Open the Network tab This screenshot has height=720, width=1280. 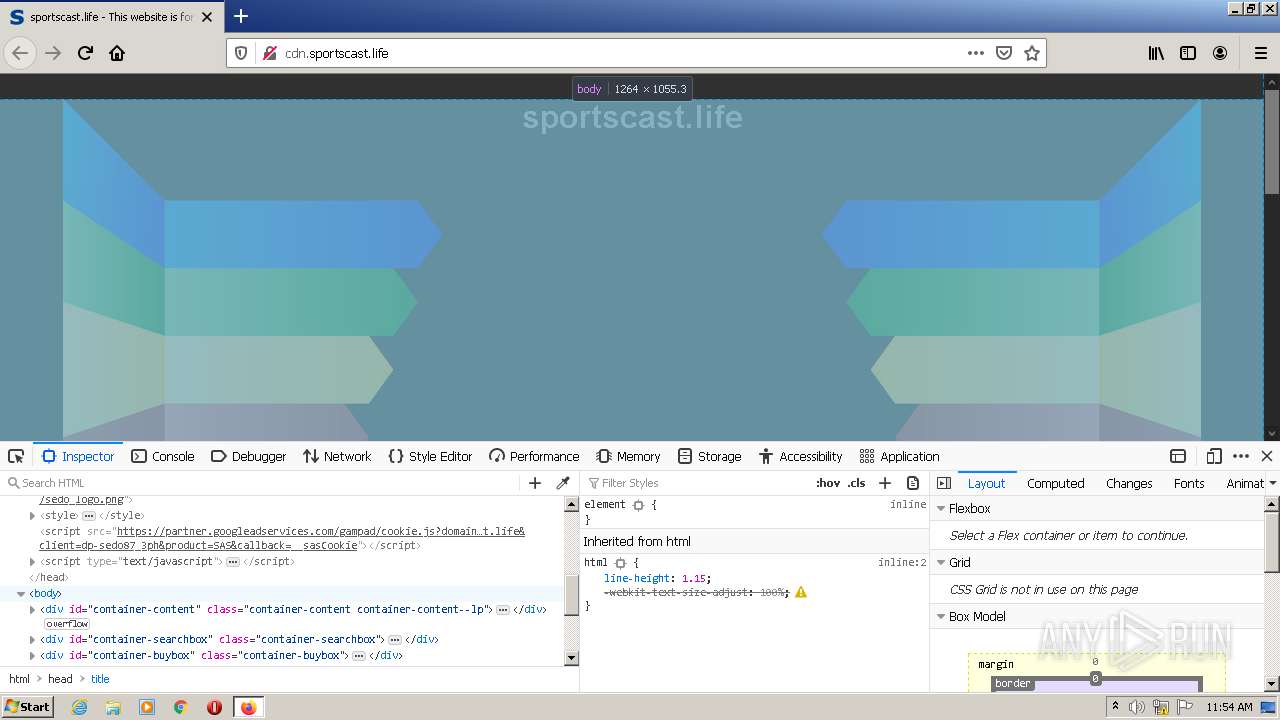click(337, 456)
